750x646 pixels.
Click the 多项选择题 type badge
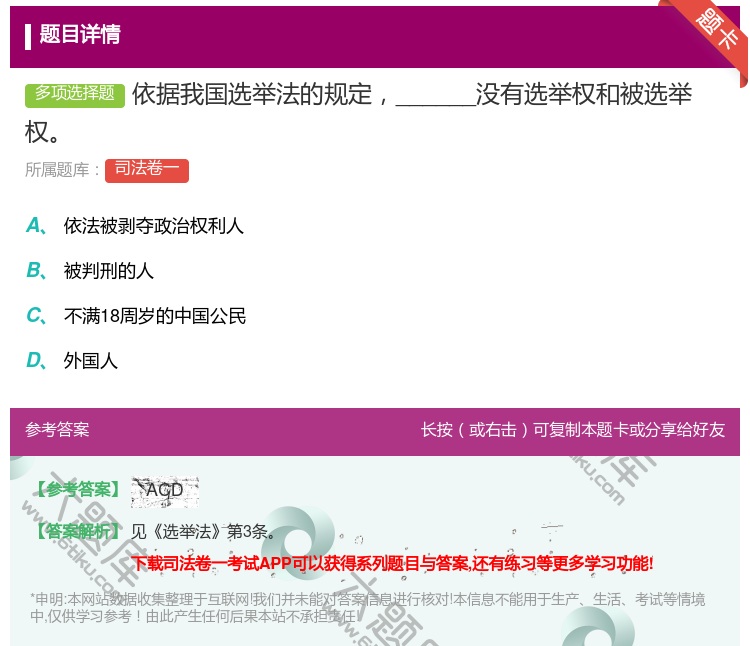click(75, 95)
